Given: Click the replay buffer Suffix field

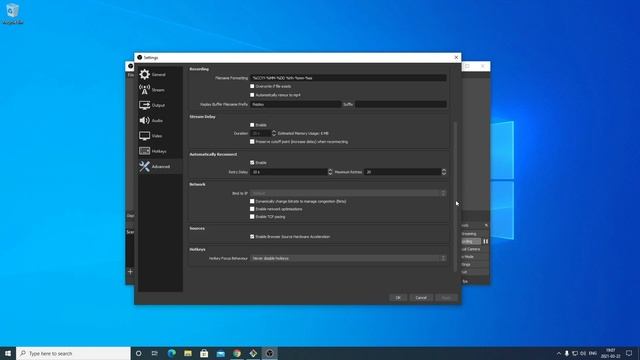Looking at the screenshot, I should [401, 104].
